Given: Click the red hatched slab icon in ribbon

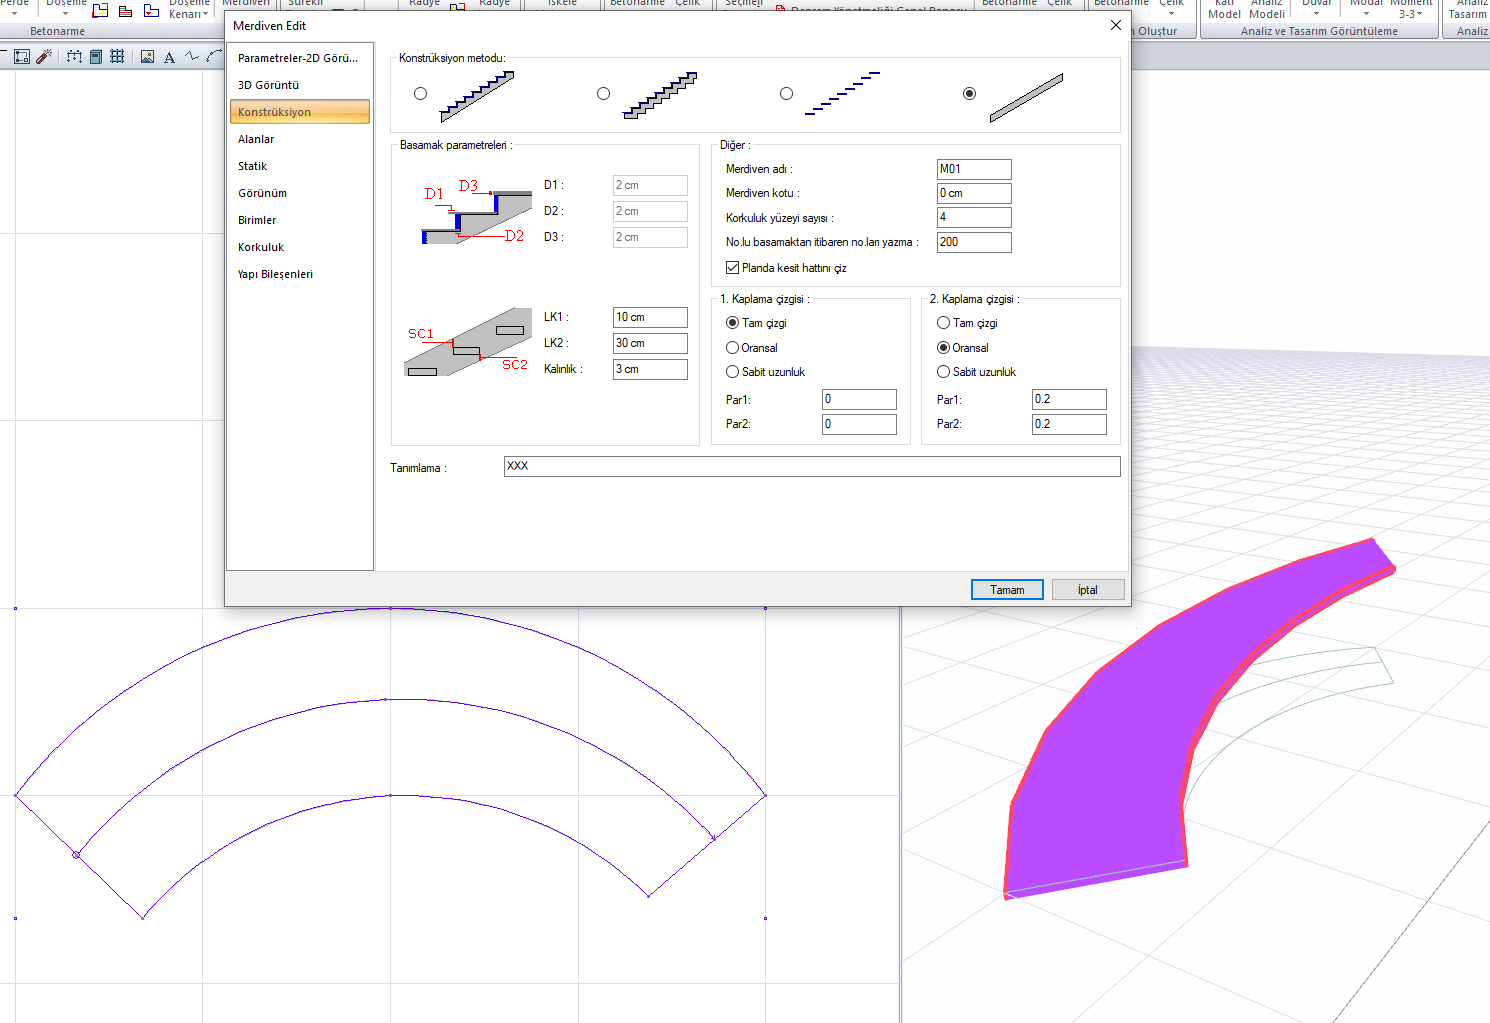Looking at the screenshot, I should coord(125,11).
